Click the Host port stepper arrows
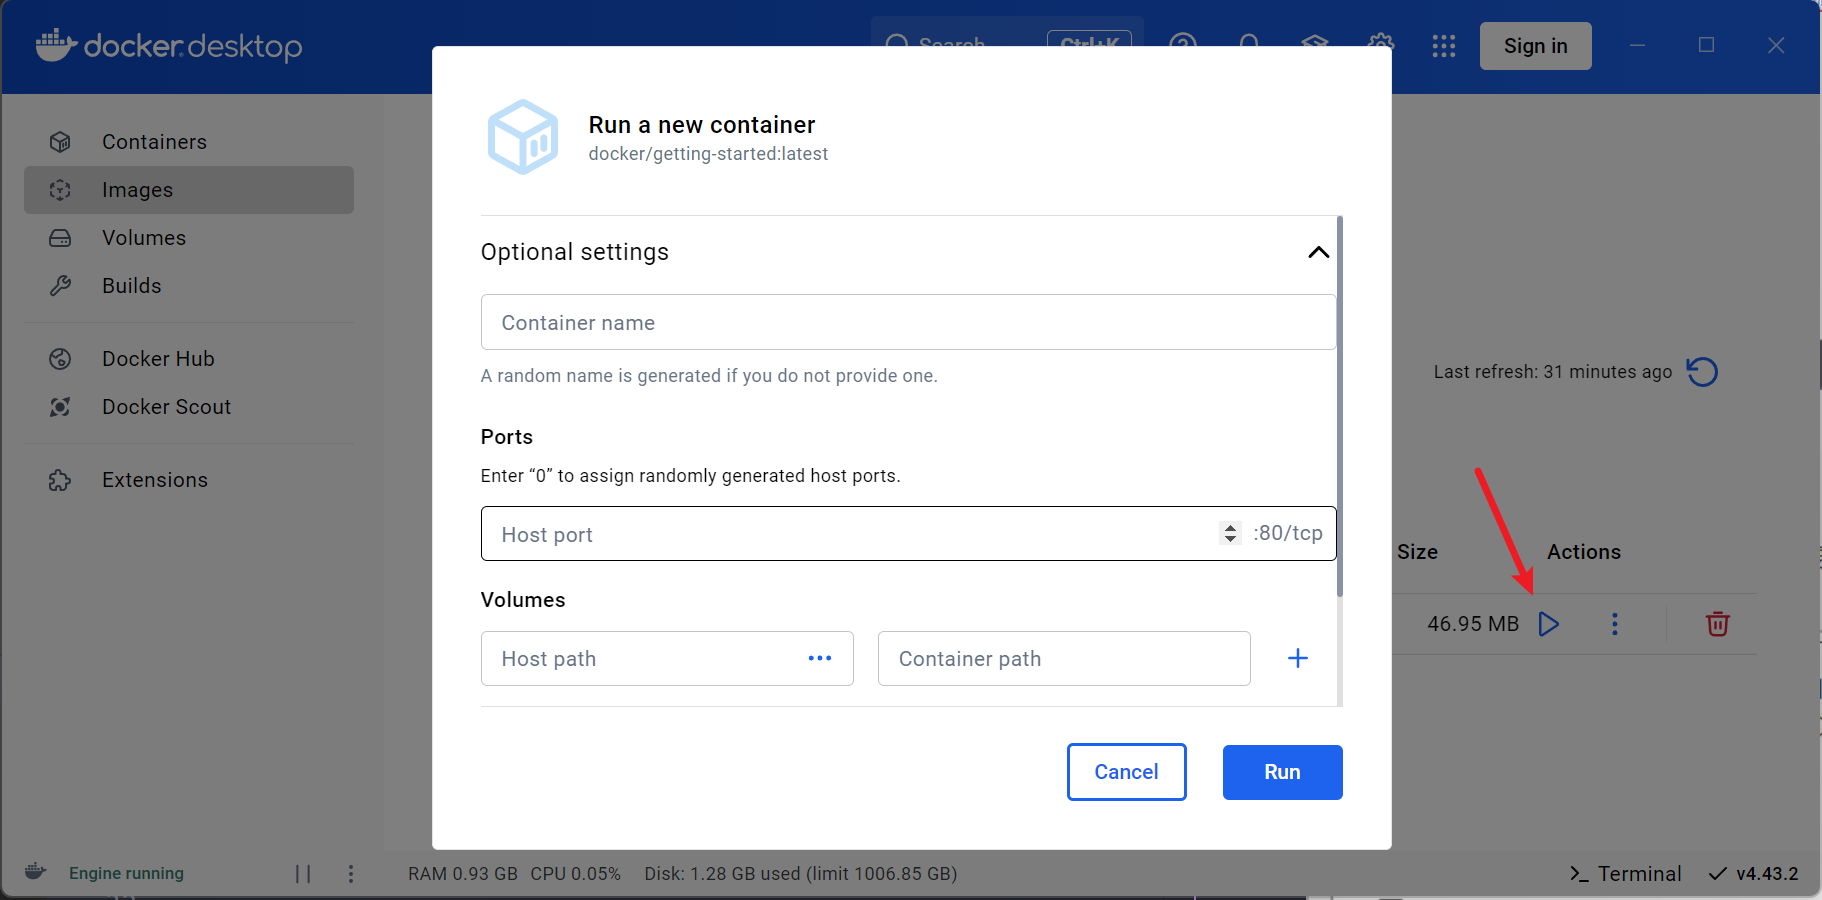The image size is (1822, 900). [x=1230, y=534]
